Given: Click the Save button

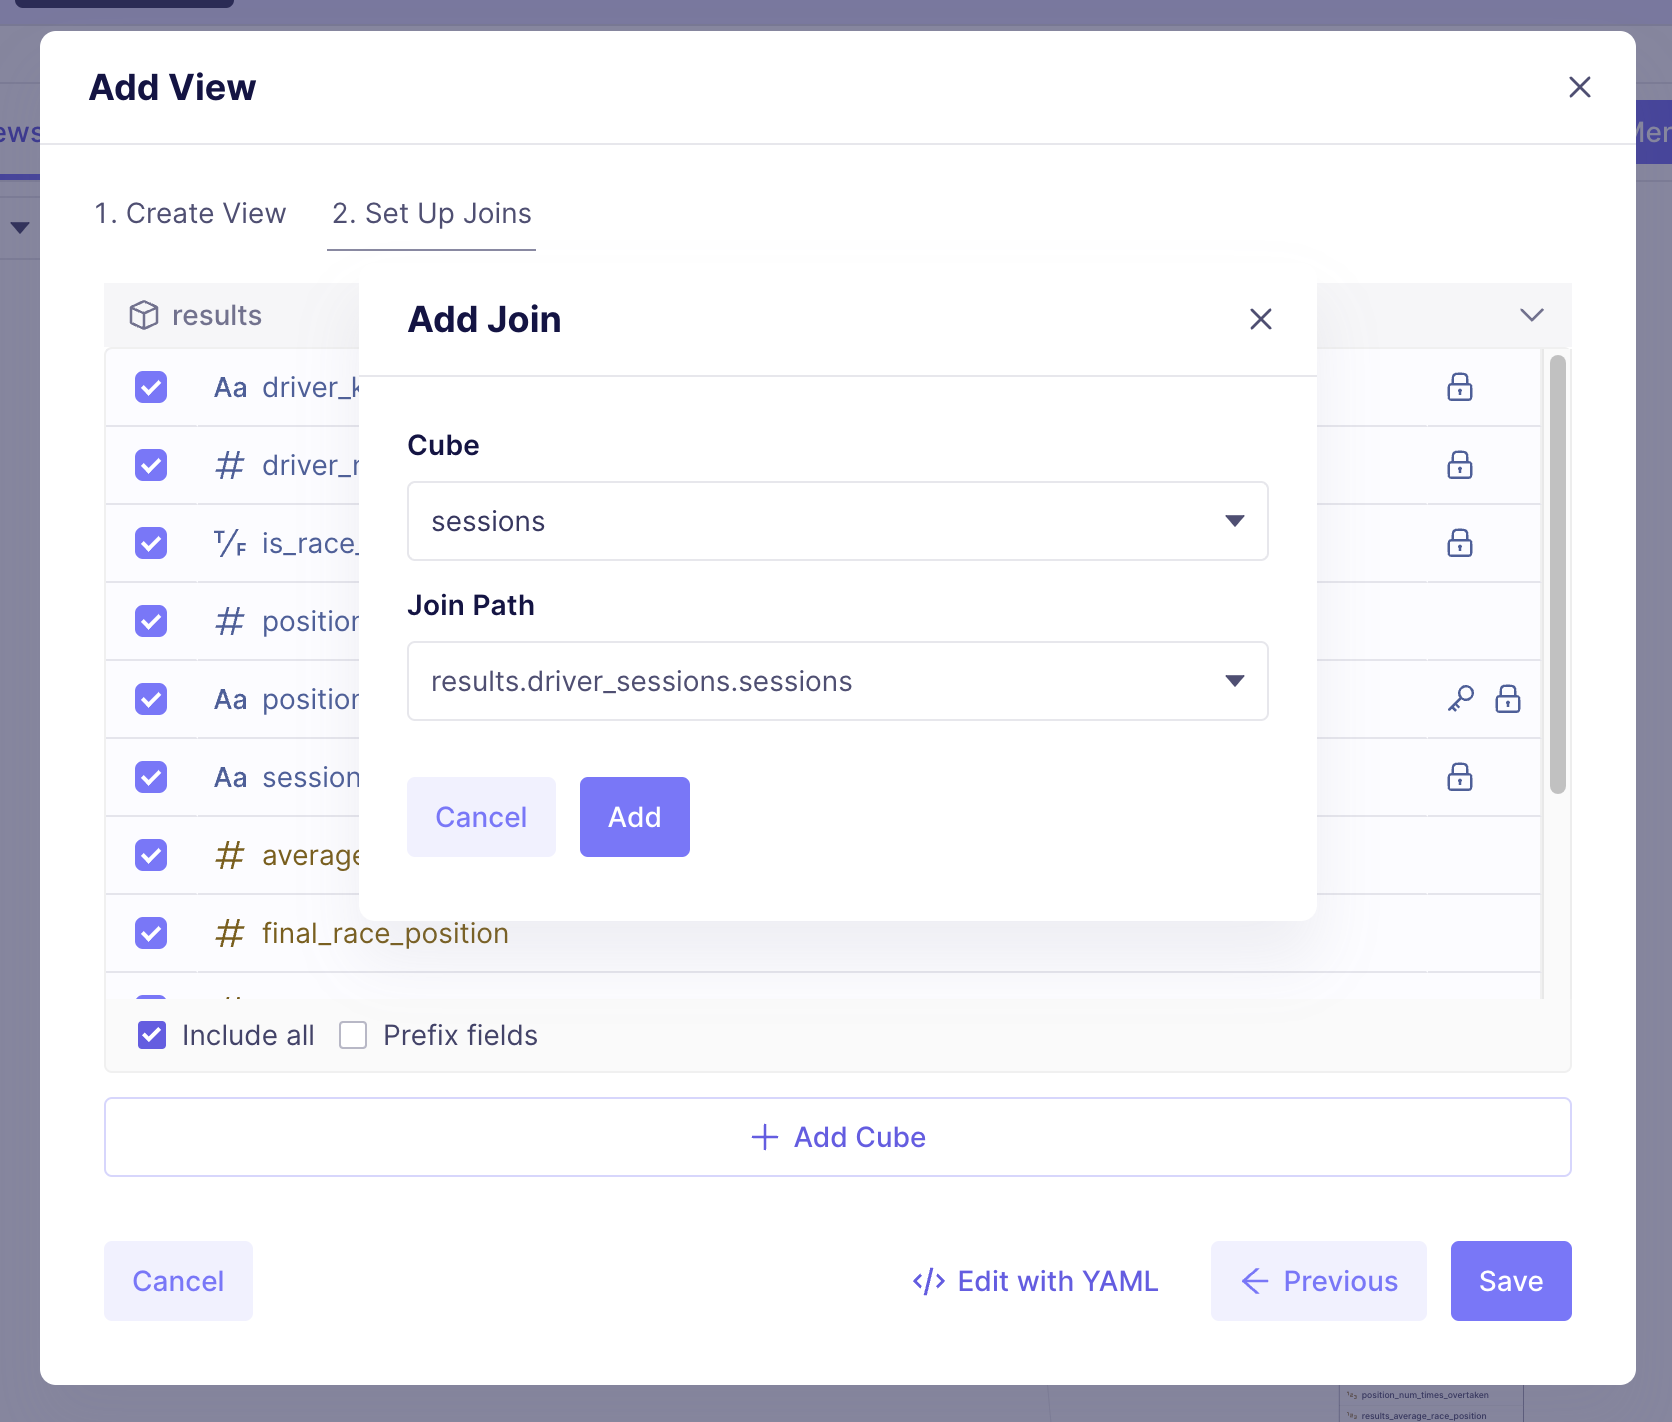Looking at the screenshot, I should tap(1510, 1281).
